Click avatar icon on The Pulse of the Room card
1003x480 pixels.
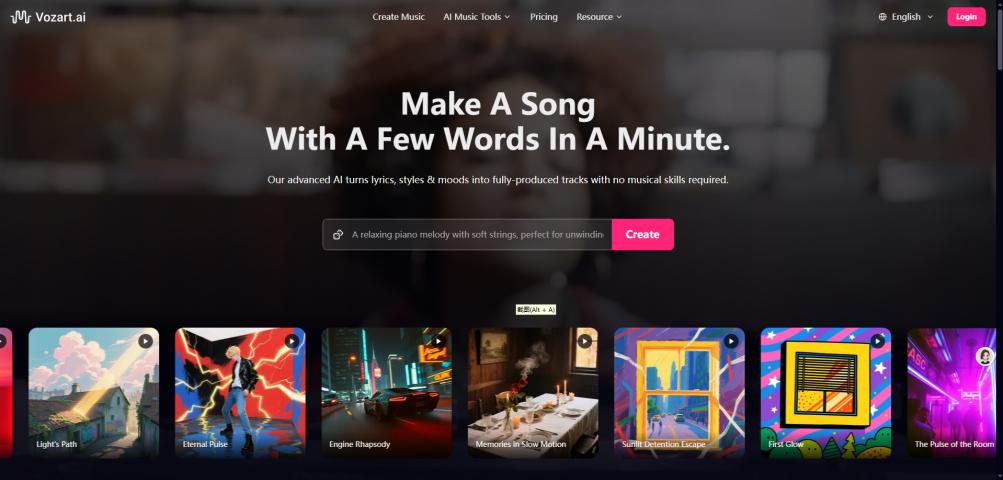click(x=985, y=356)
